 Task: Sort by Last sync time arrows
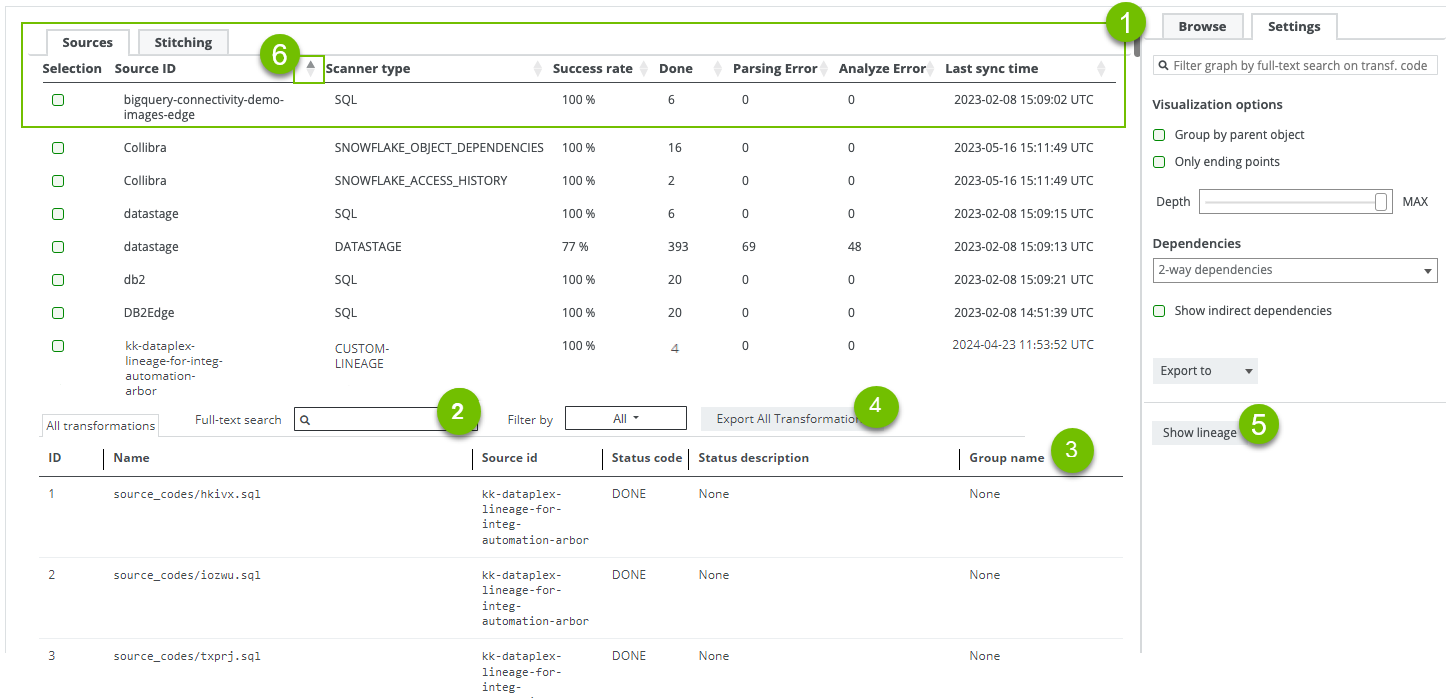pos(1101,69)
